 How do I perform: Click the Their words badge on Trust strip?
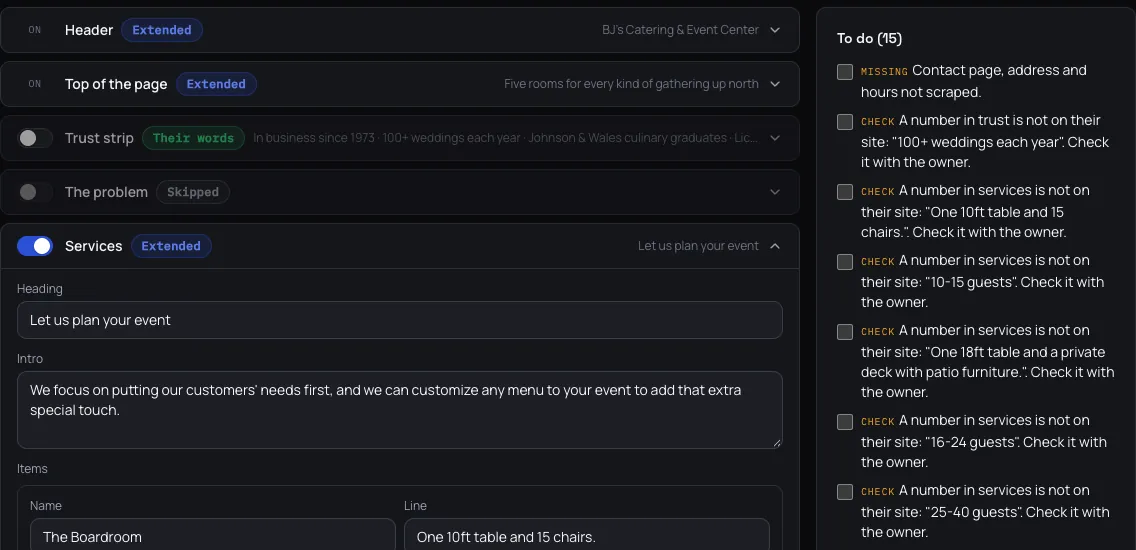click(193, 138)
